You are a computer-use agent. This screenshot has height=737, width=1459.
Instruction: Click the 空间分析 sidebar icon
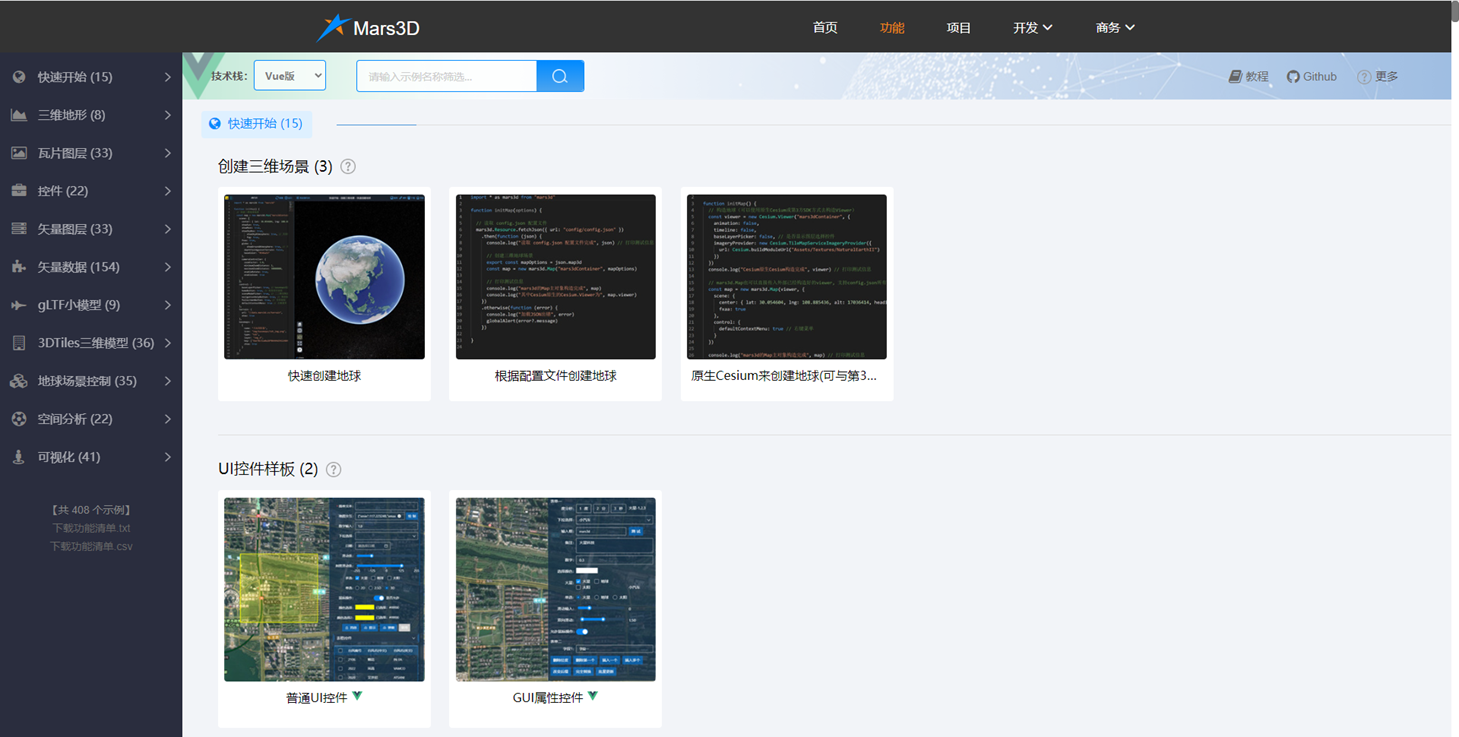(x=18, y=419)
